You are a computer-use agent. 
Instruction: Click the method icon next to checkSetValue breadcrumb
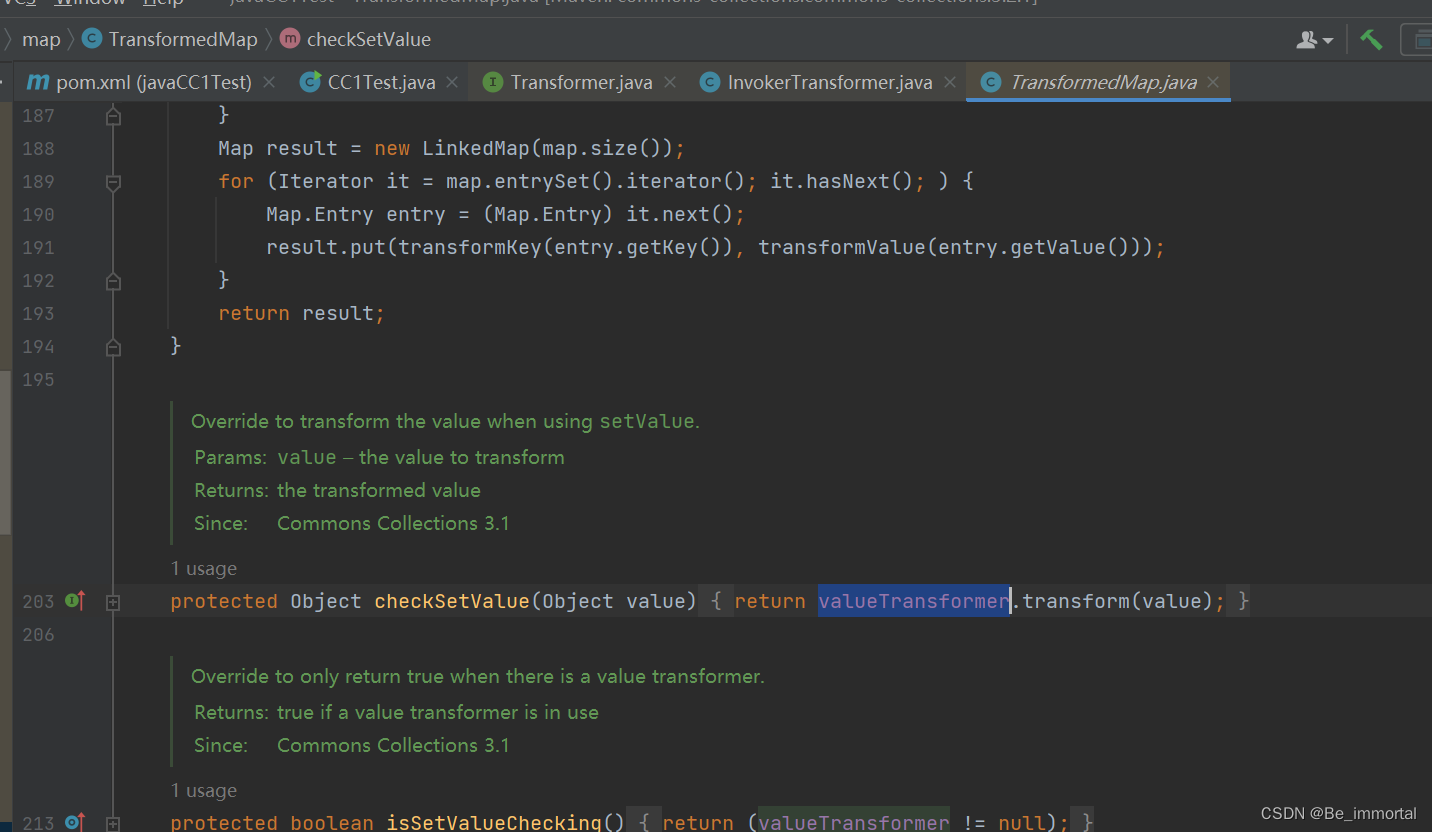pos(290,39)
